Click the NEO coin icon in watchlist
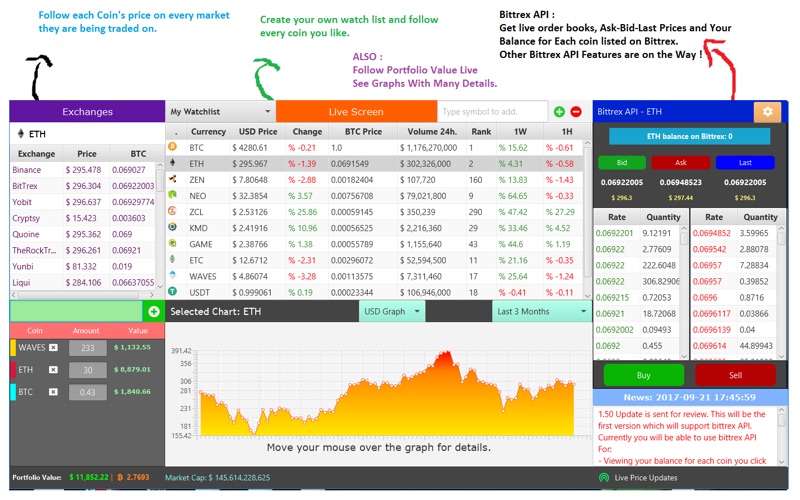The image size is (800, 500). (x=172, y=195)
